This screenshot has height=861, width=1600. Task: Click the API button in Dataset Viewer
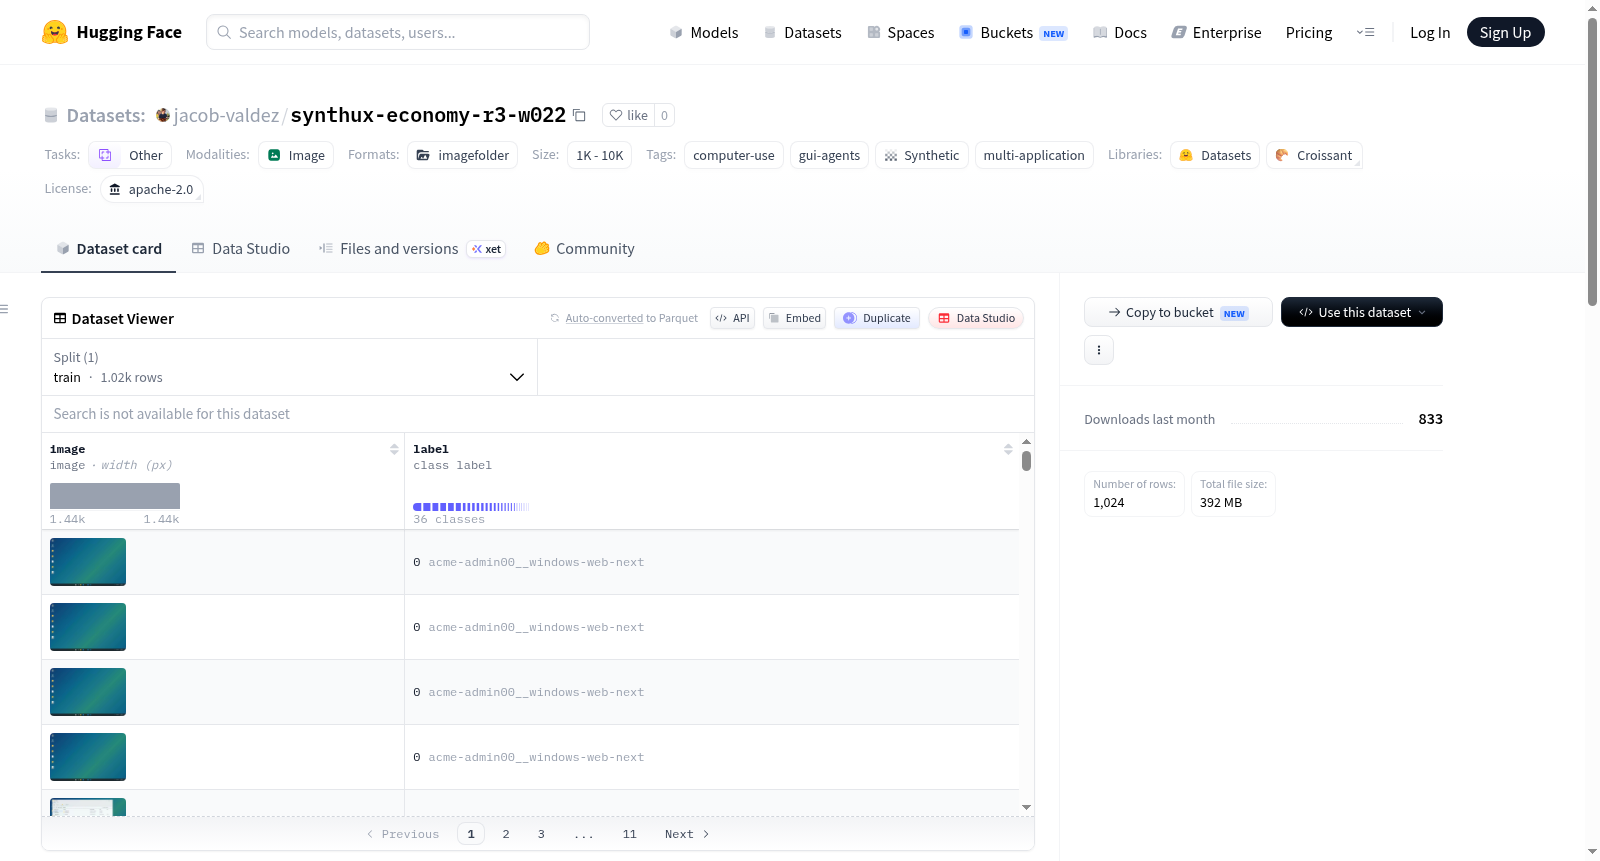click(x=732, y=318)
